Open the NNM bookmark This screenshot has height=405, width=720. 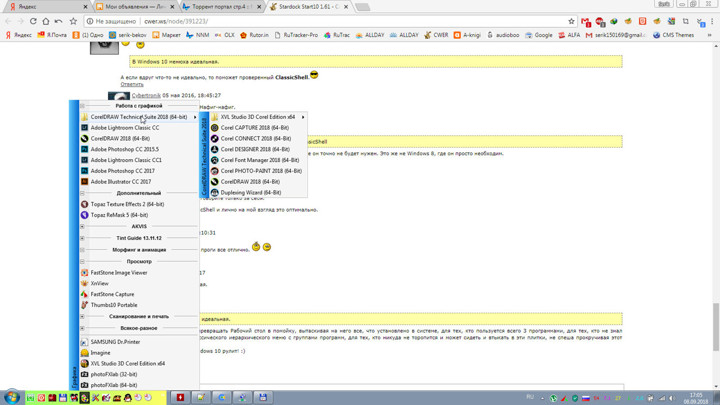click(x=197, y=35)
